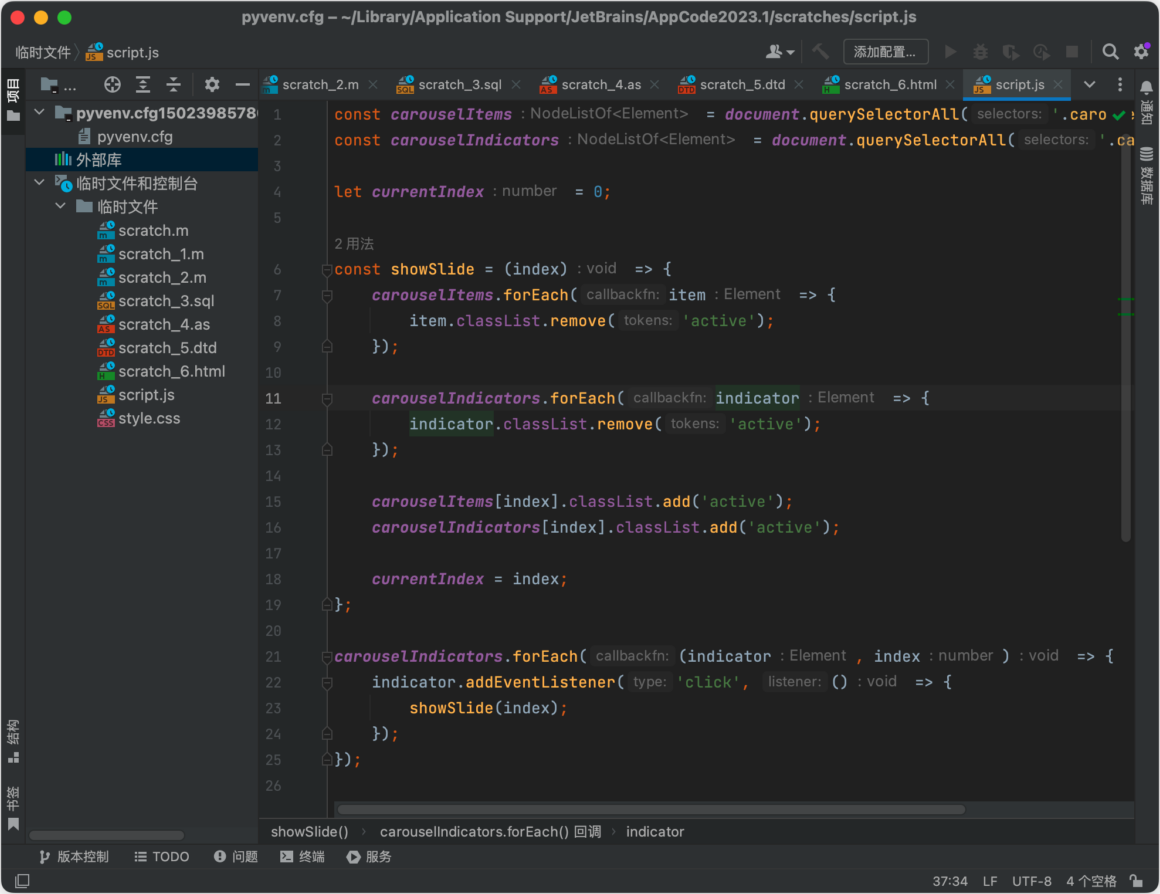This screenshot has width=1160, height=894.
Task: Open project panel options gear
Action: (x=212, y=85)
